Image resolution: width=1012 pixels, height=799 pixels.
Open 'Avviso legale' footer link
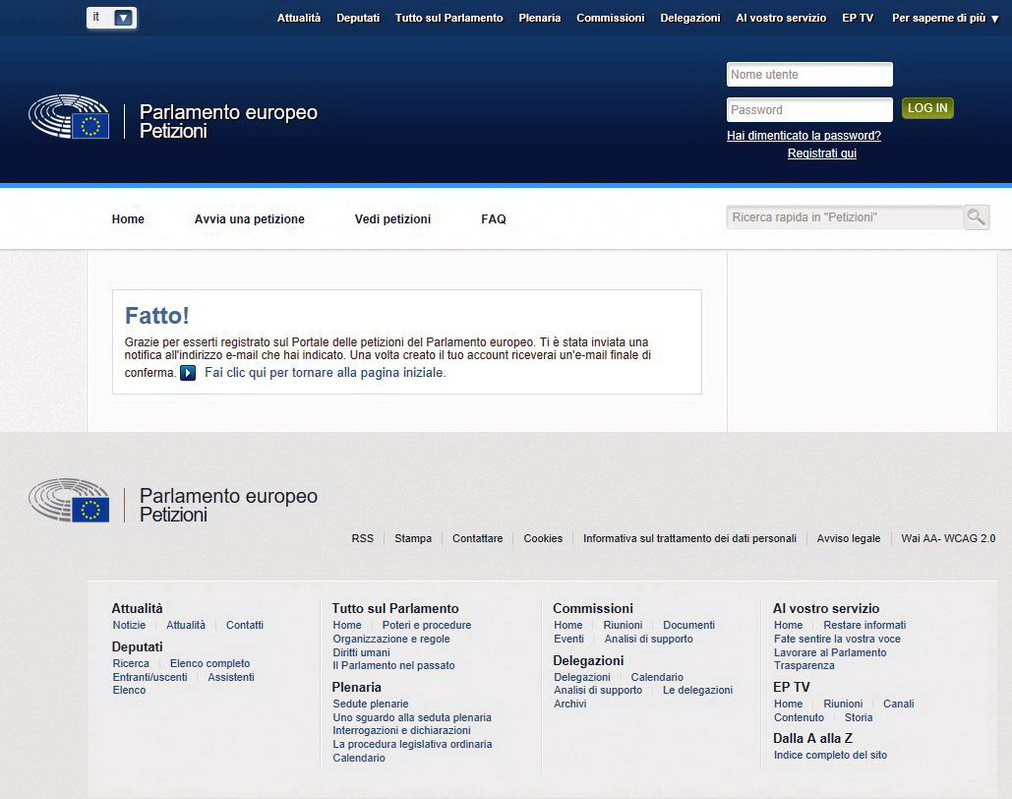[848, 538]
